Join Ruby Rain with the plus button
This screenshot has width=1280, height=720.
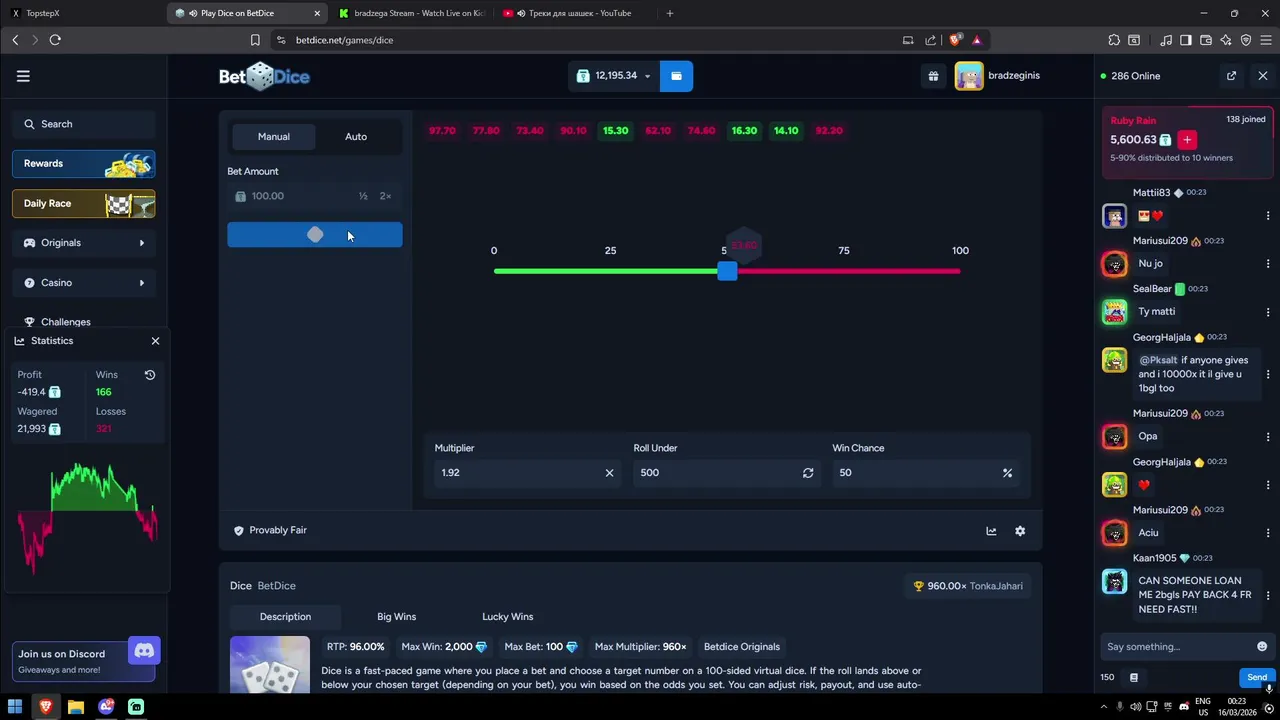(1187, 140)
